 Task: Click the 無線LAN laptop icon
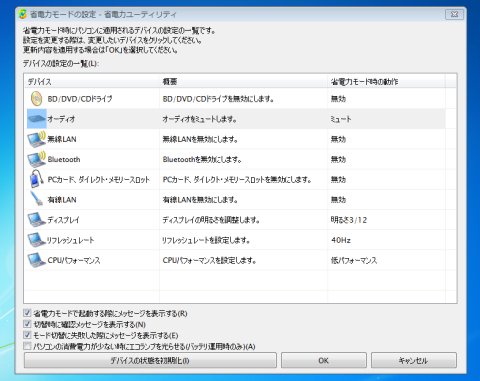(37, 139)
